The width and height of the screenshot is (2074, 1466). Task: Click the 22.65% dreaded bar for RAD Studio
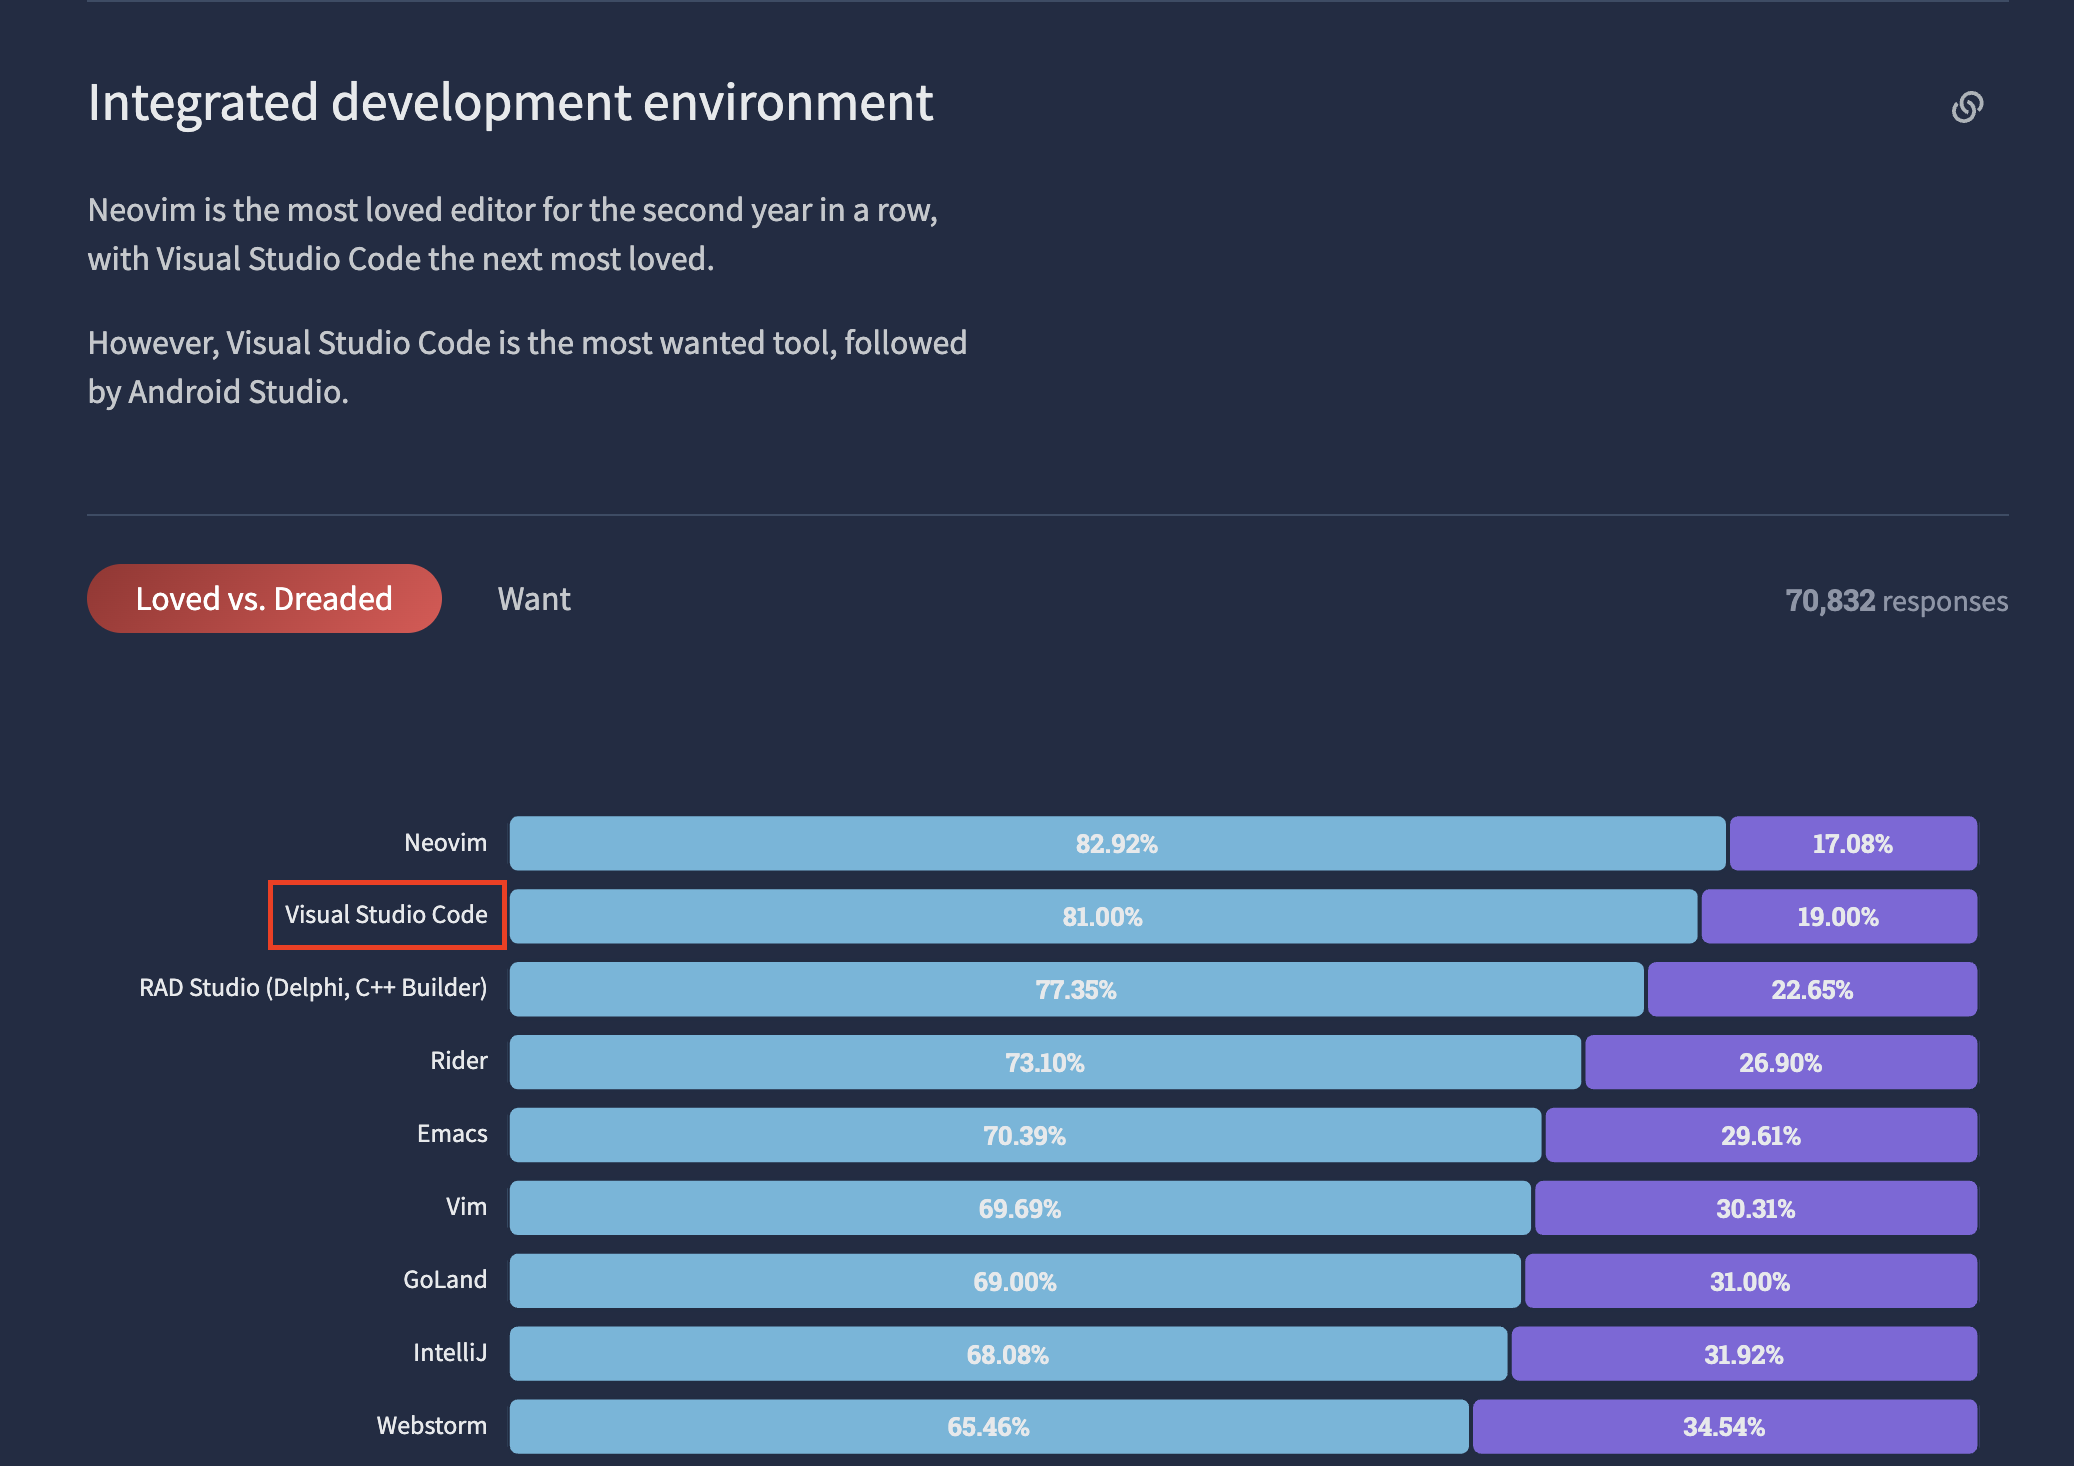(x=1812, y=988)
